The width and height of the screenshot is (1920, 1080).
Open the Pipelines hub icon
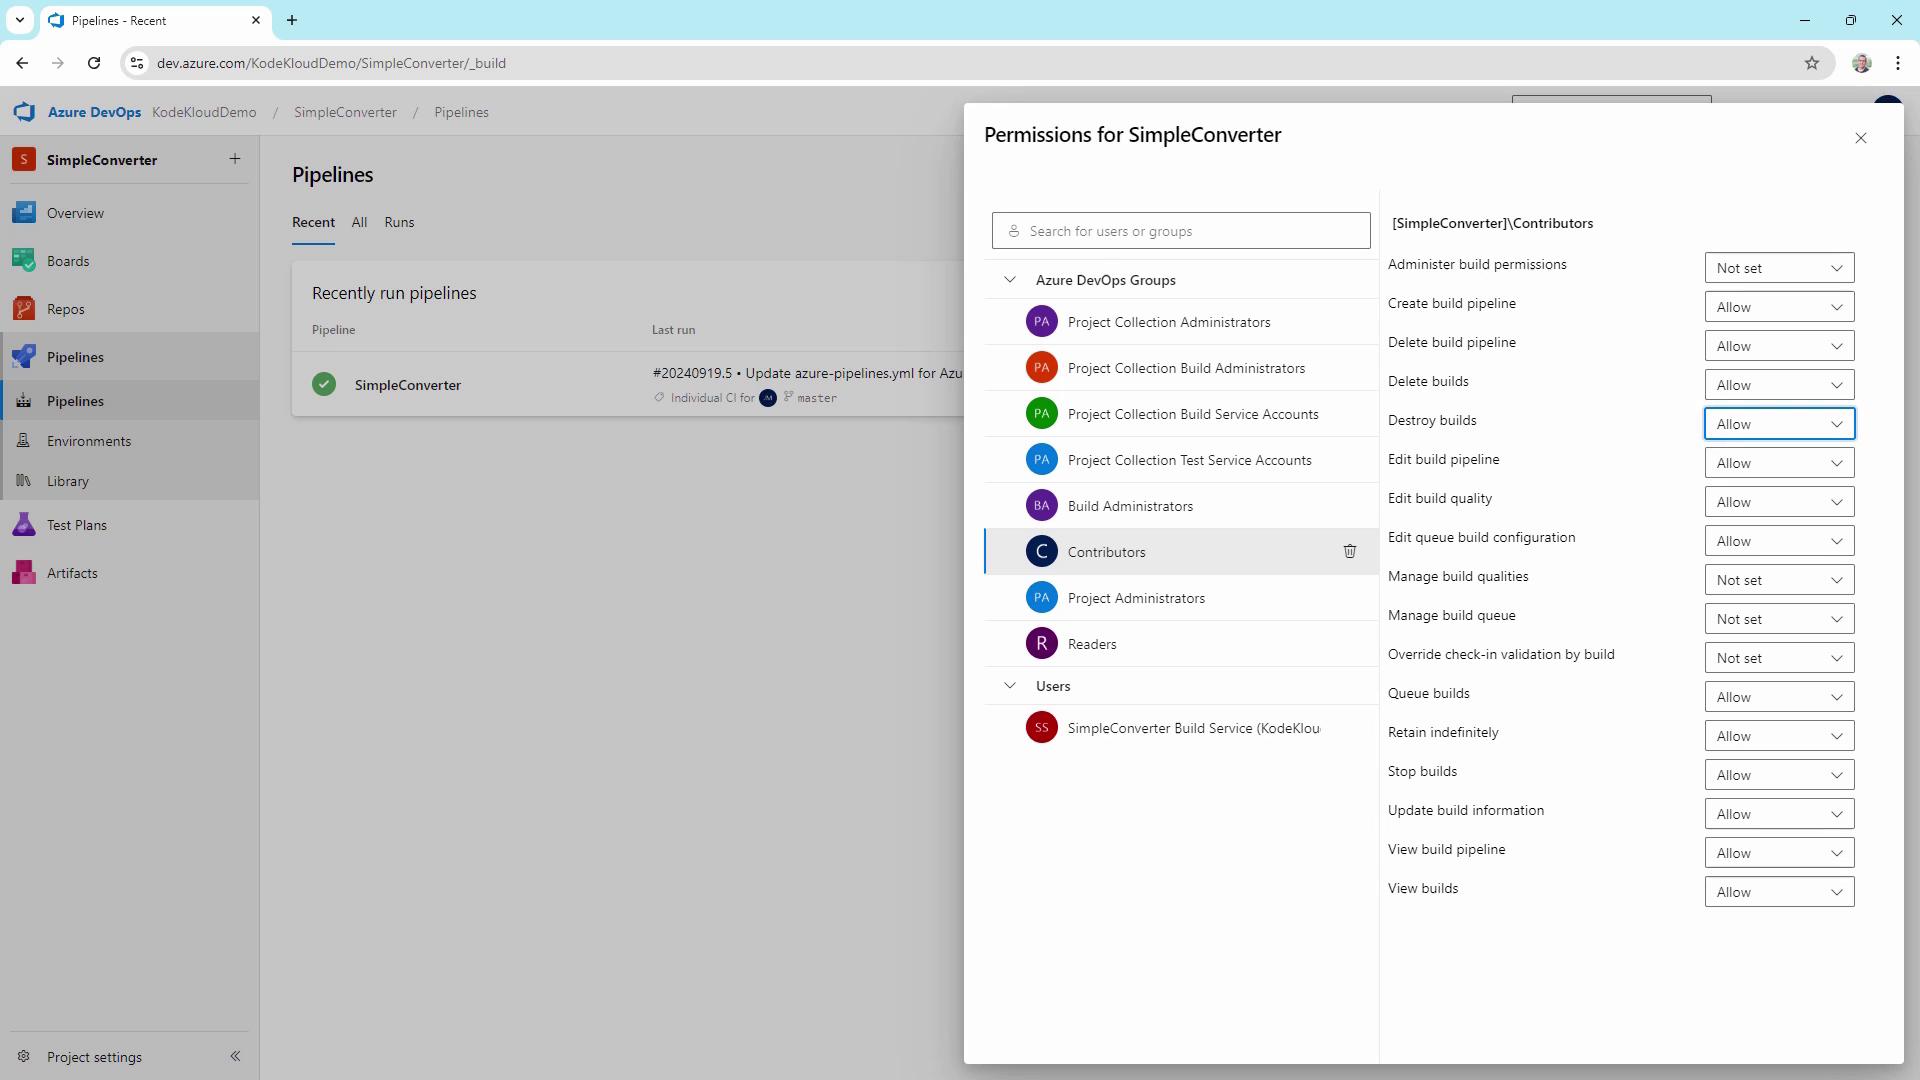[x=24, y=357]
